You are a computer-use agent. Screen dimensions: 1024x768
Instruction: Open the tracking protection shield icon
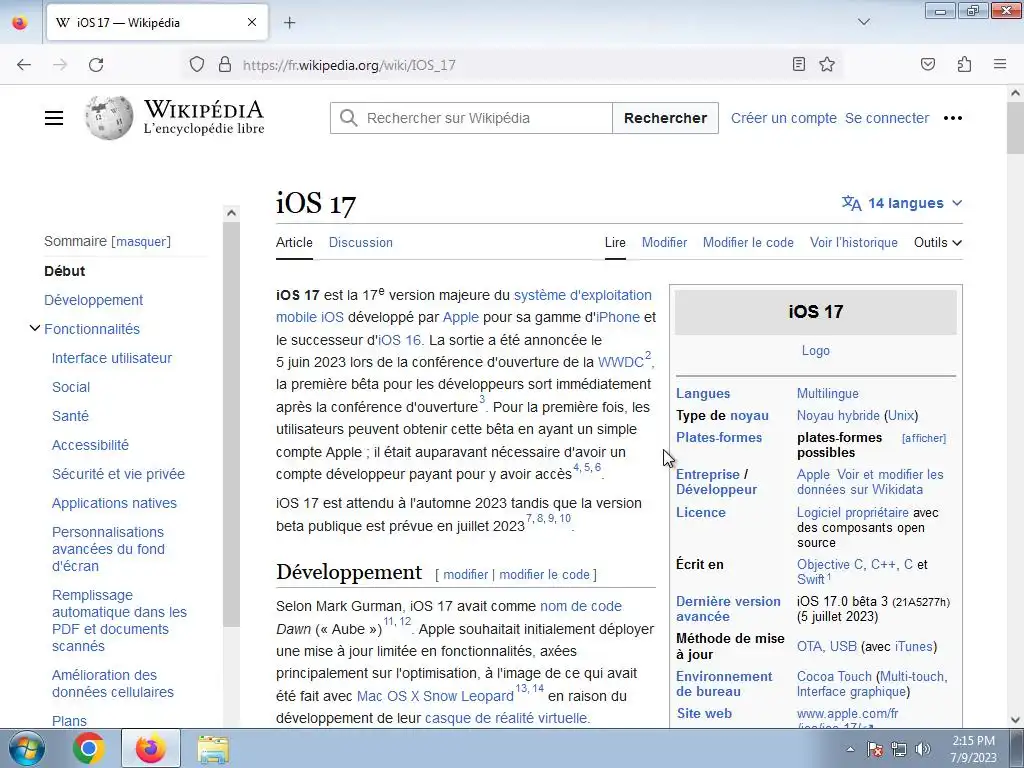click(x=197, y=64)
